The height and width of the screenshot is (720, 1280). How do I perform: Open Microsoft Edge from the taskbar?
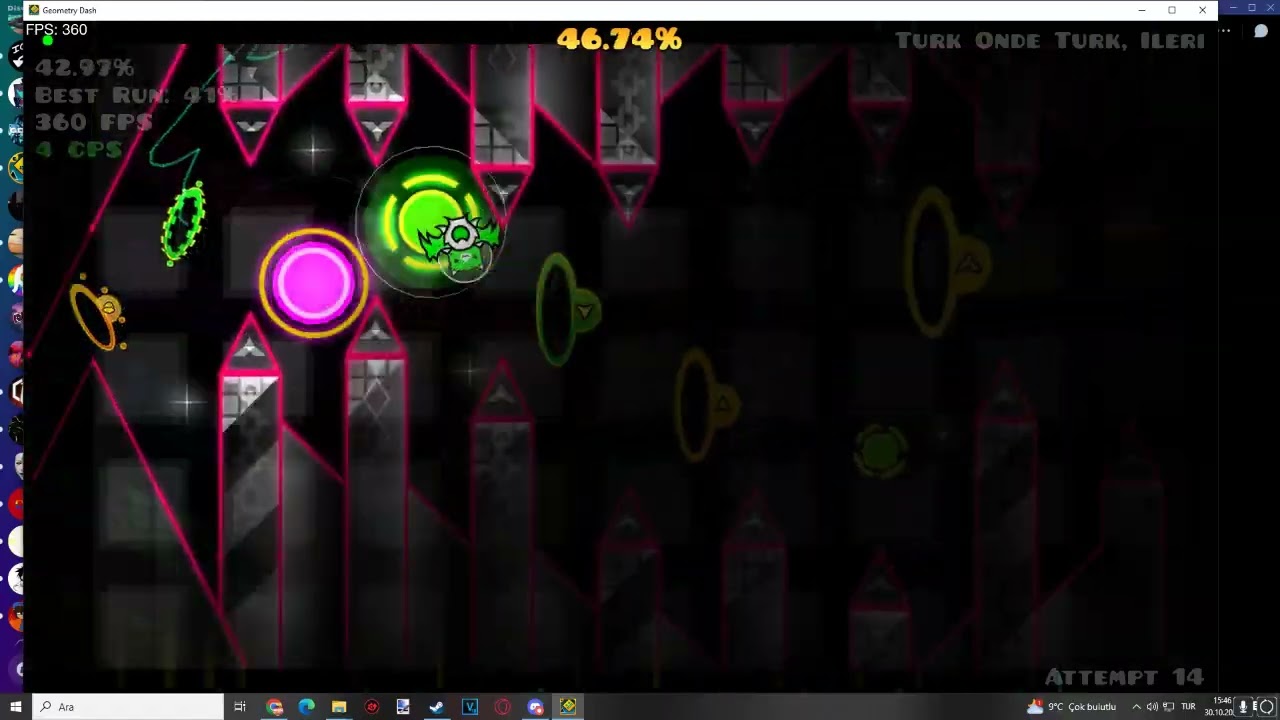tap(307, 707)
